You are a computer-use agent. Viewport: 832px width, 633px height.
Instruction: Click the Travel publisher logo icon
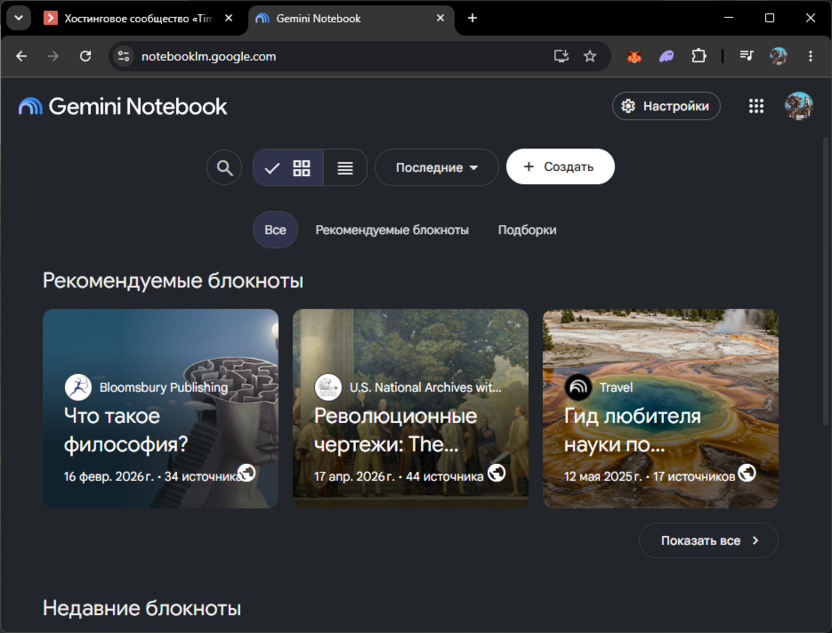click(x=578, y=387)
